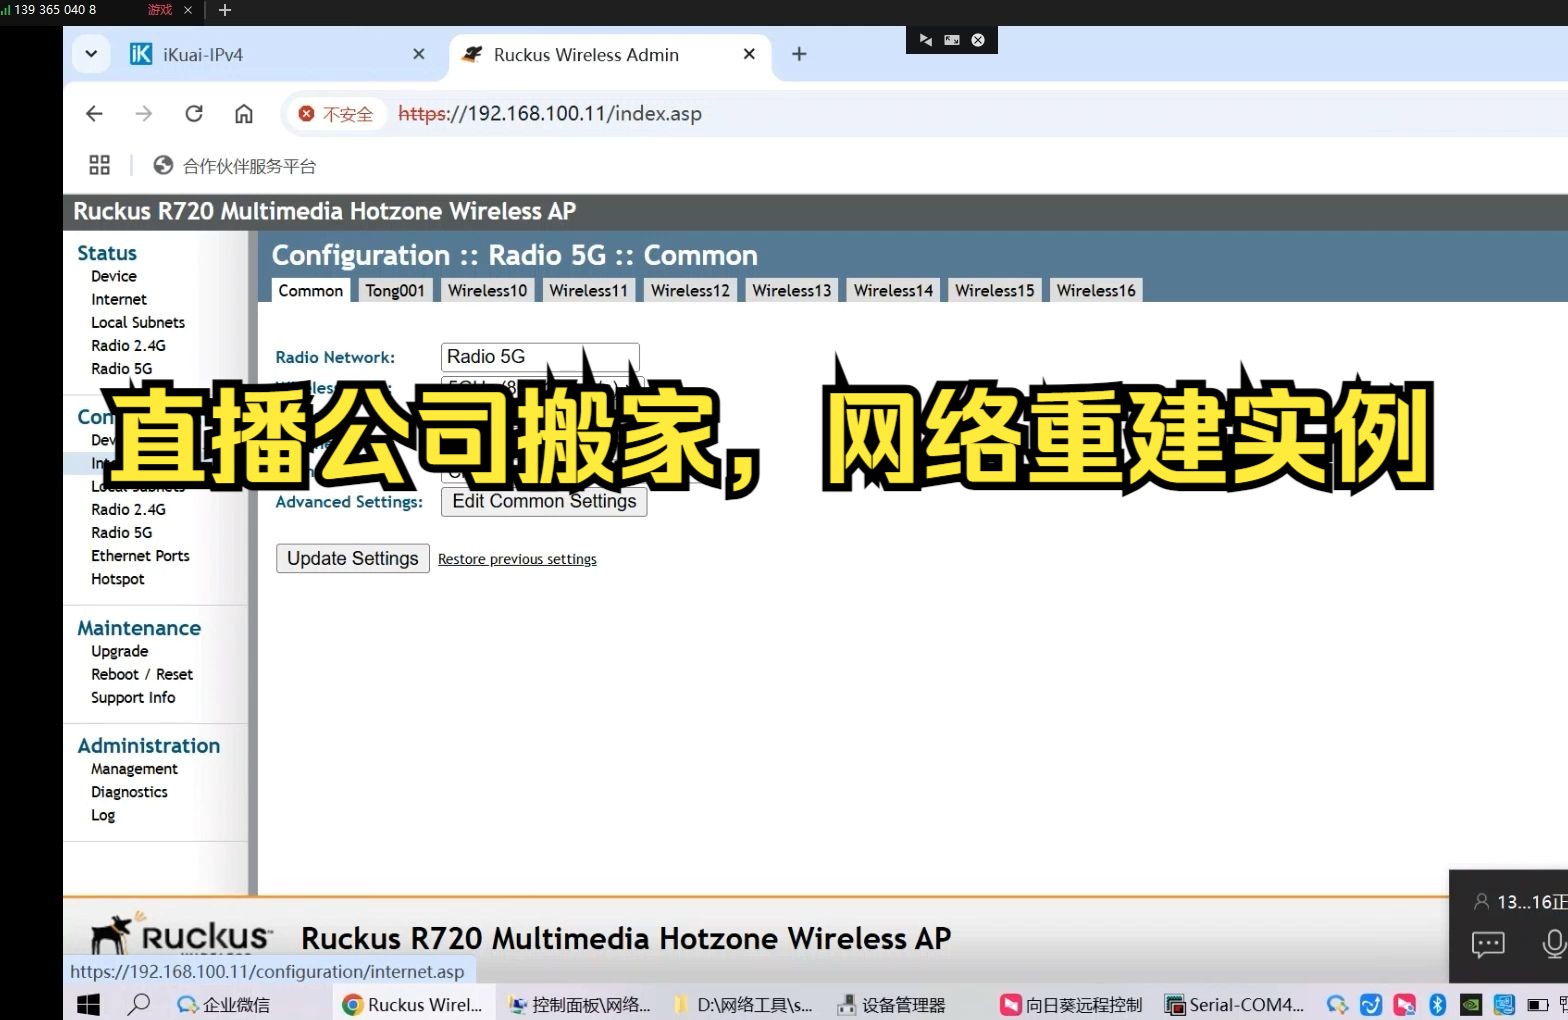
Task: Click the Maintenance section heading
Action: (139, 628)
